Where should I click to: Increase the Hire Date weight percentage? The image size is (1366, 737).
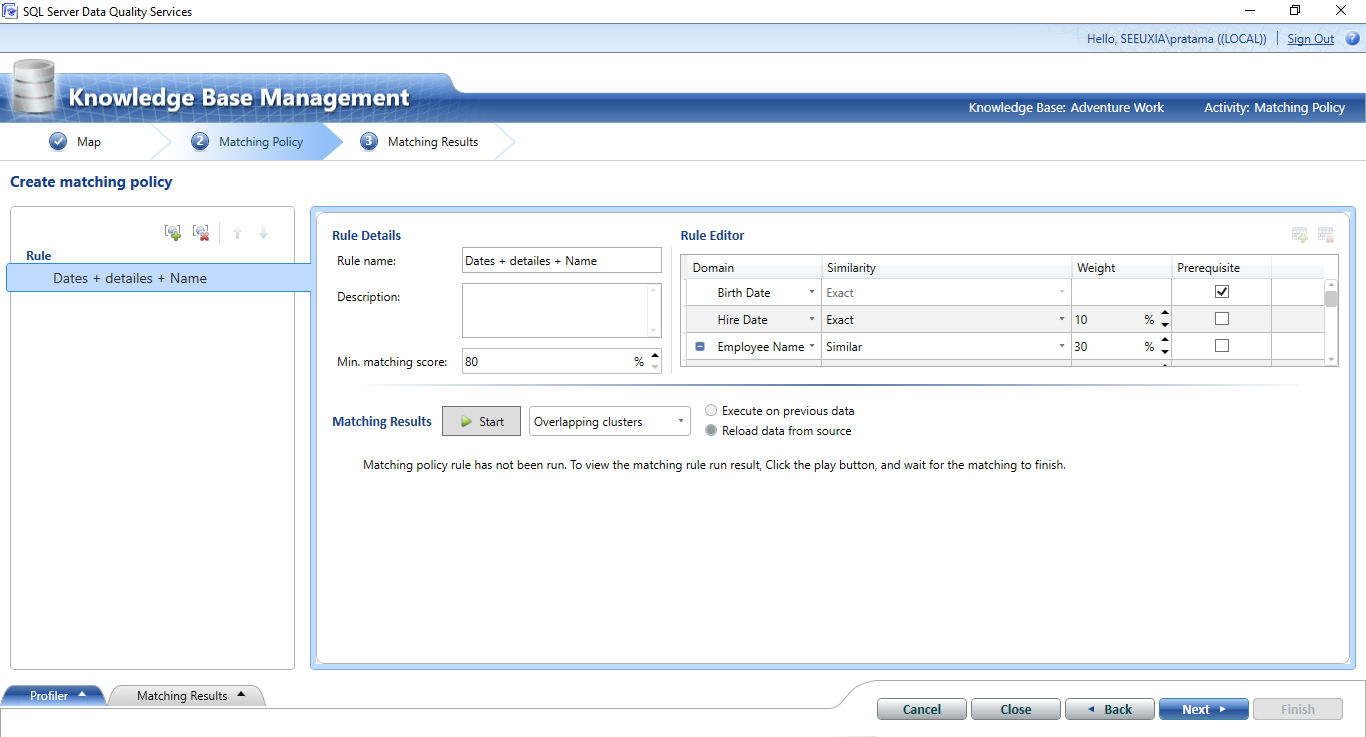point(1164,314)
